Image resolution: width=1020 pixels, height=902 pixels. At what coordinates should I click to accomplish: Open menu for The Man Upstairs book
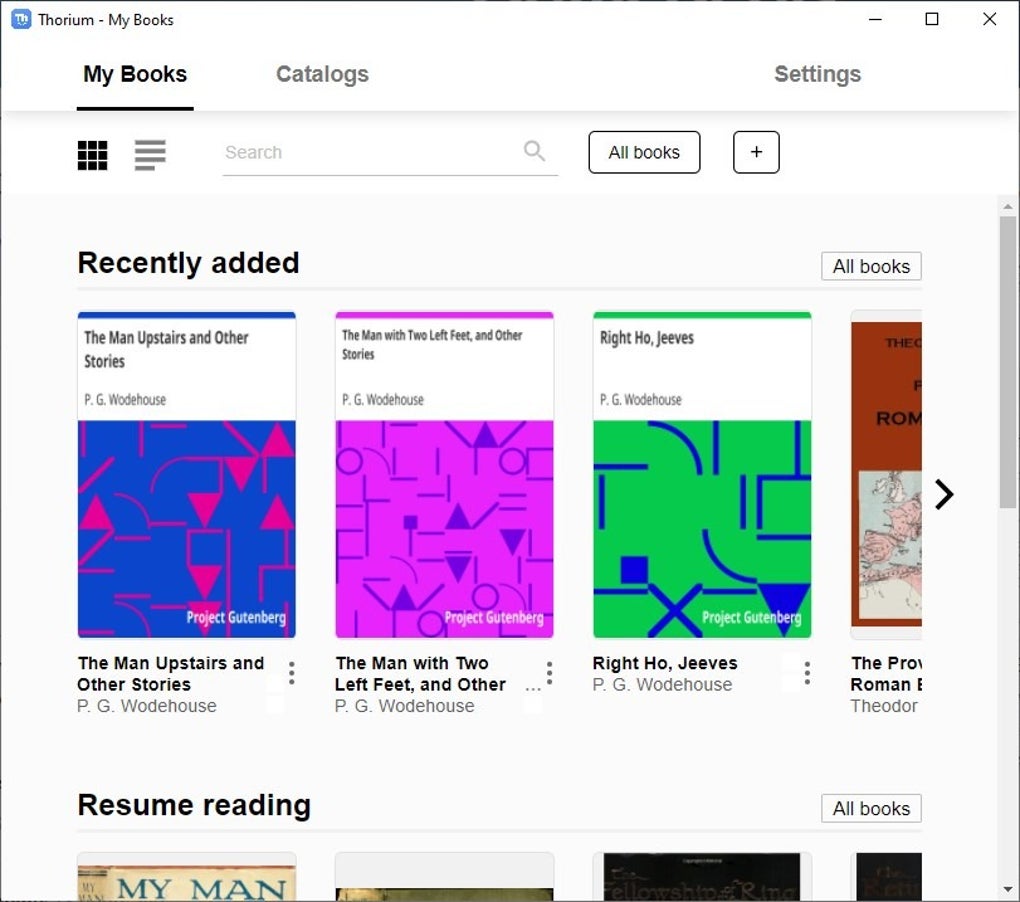click(x=291, y=673)
